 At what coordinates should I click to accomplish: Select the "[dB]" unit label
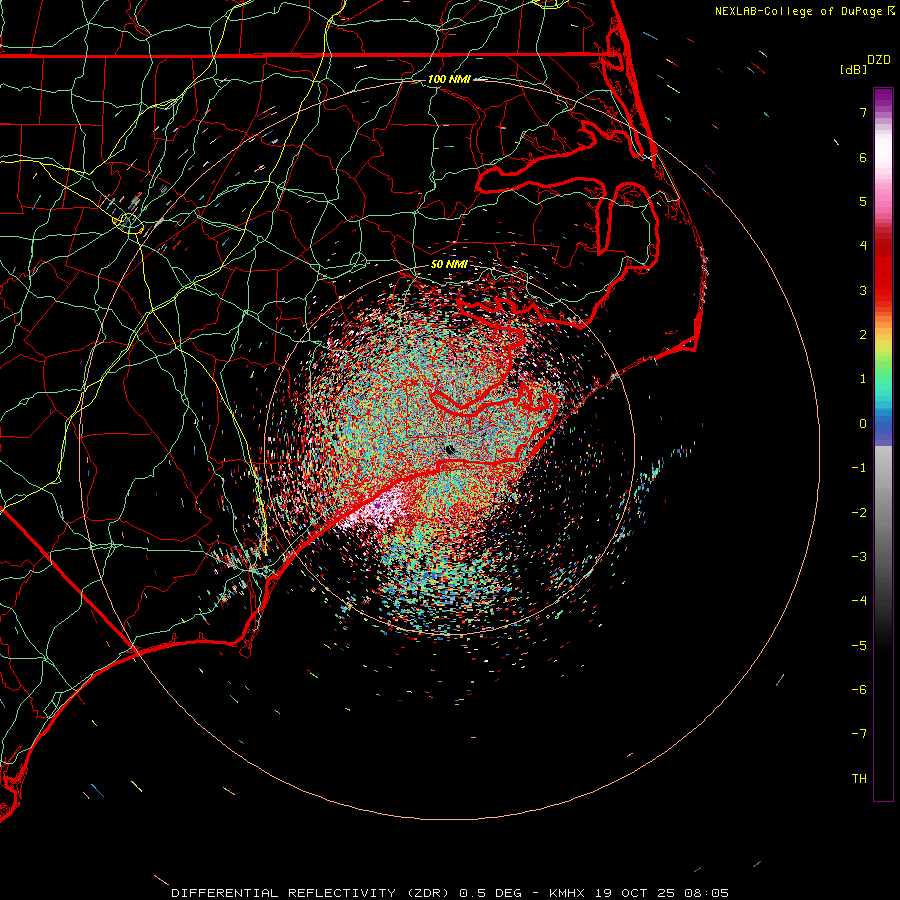point(853,69)
